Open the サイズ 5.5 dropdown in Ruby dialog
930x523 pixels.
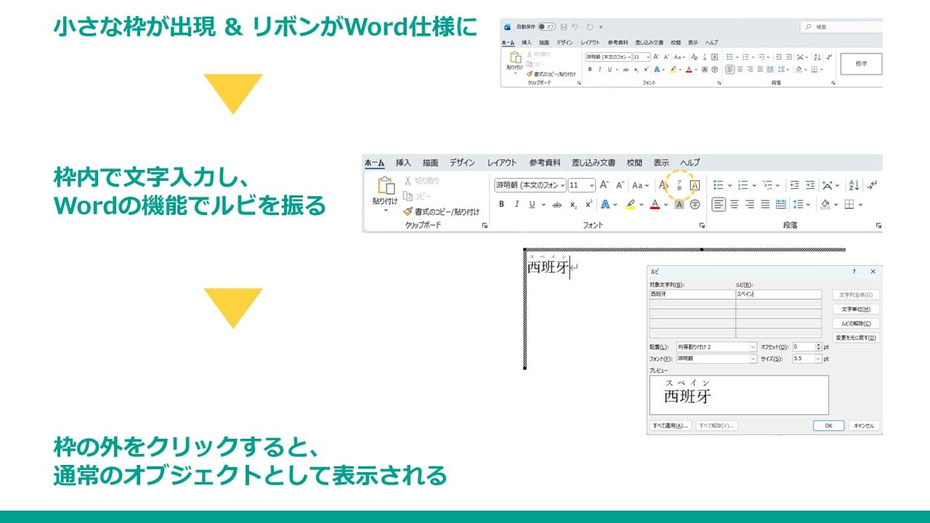tap(818, 359)
